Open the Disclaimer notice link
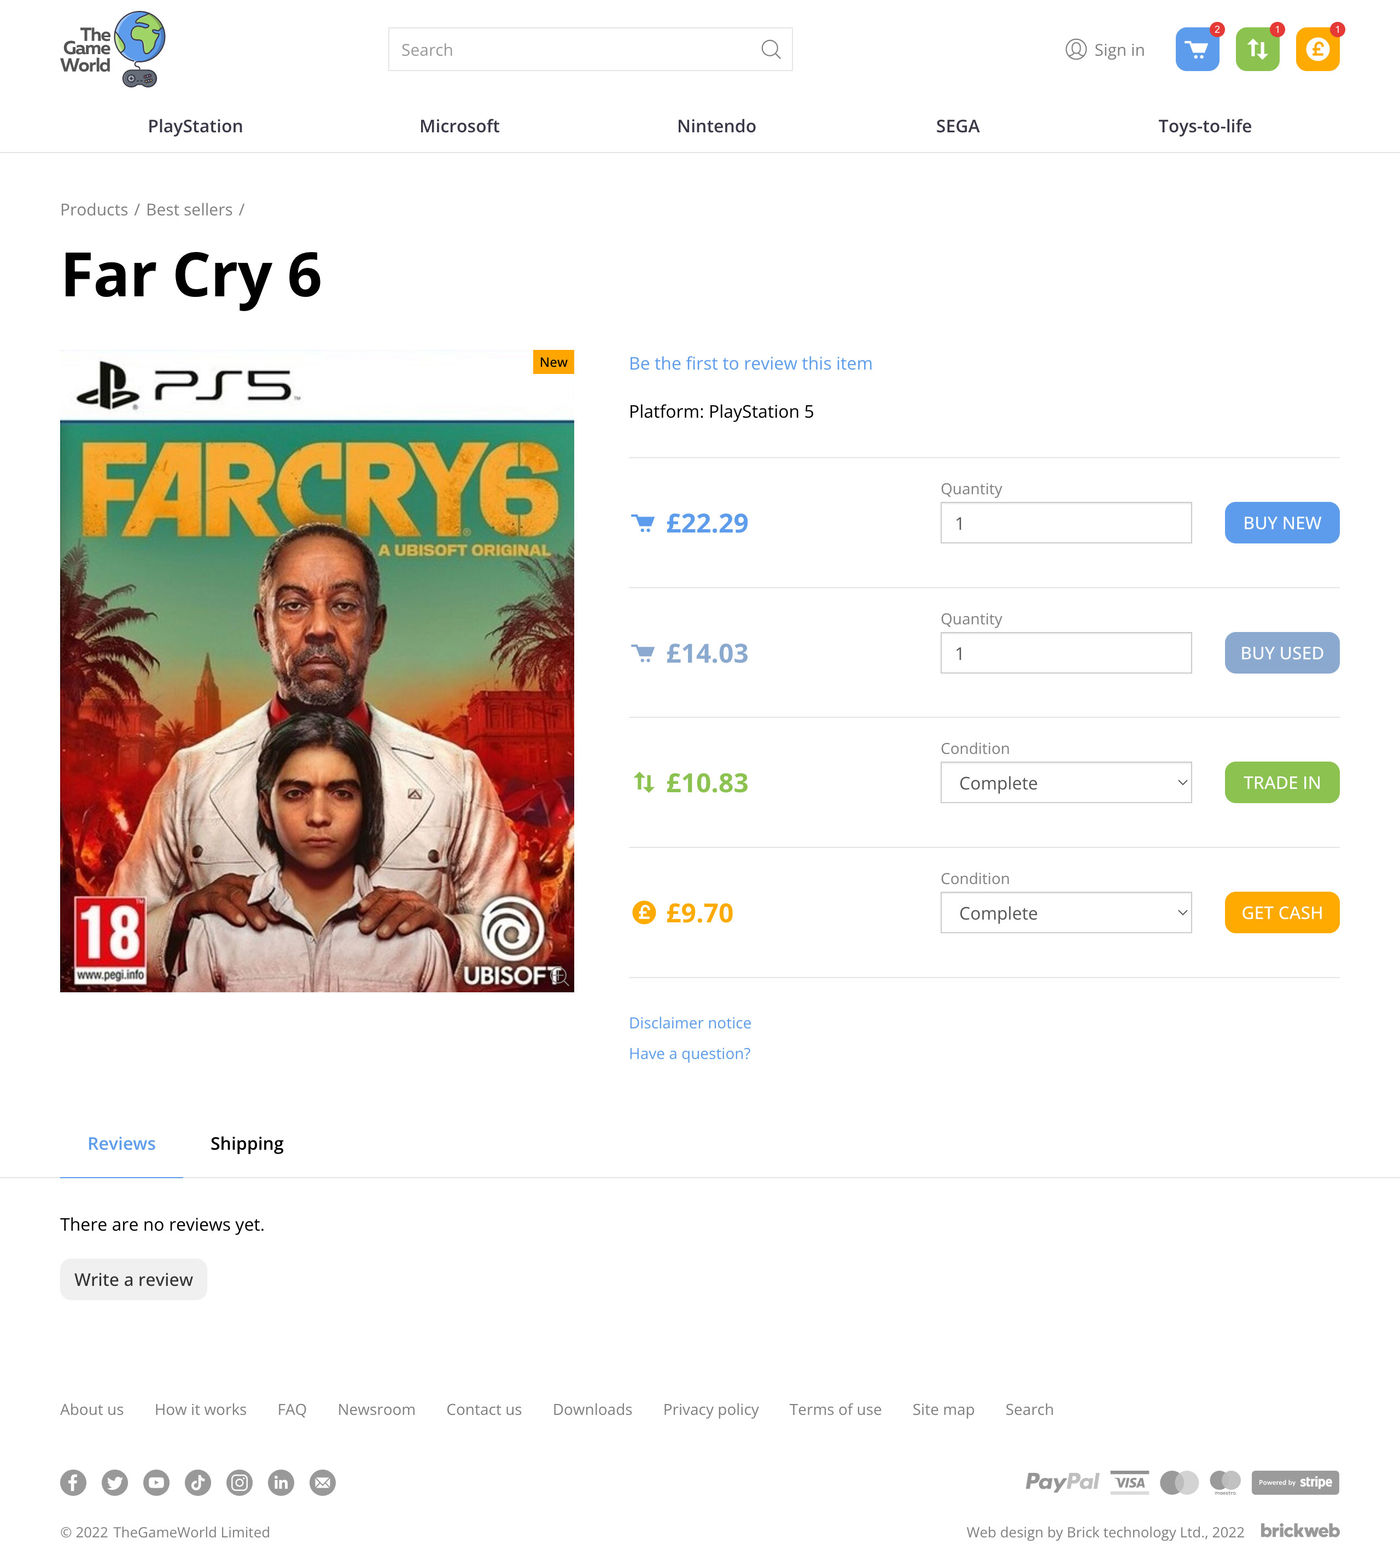 coord(690,1023)
